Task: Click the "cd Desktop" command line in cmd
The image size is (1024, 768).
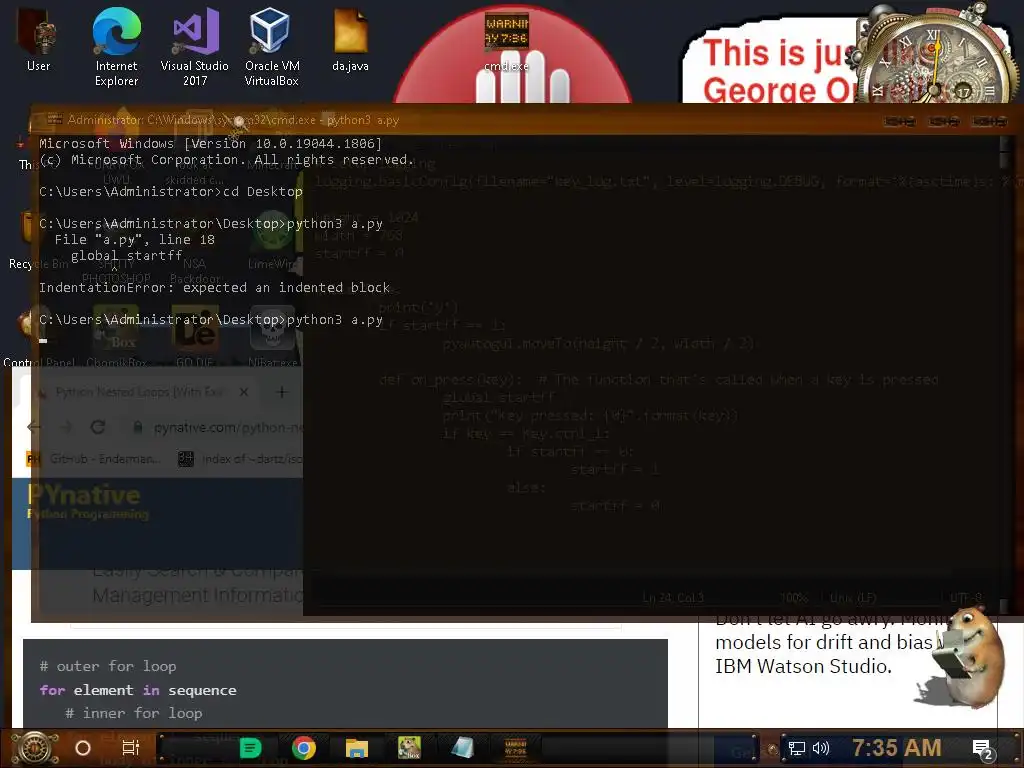Action: (x=170, y=191)
